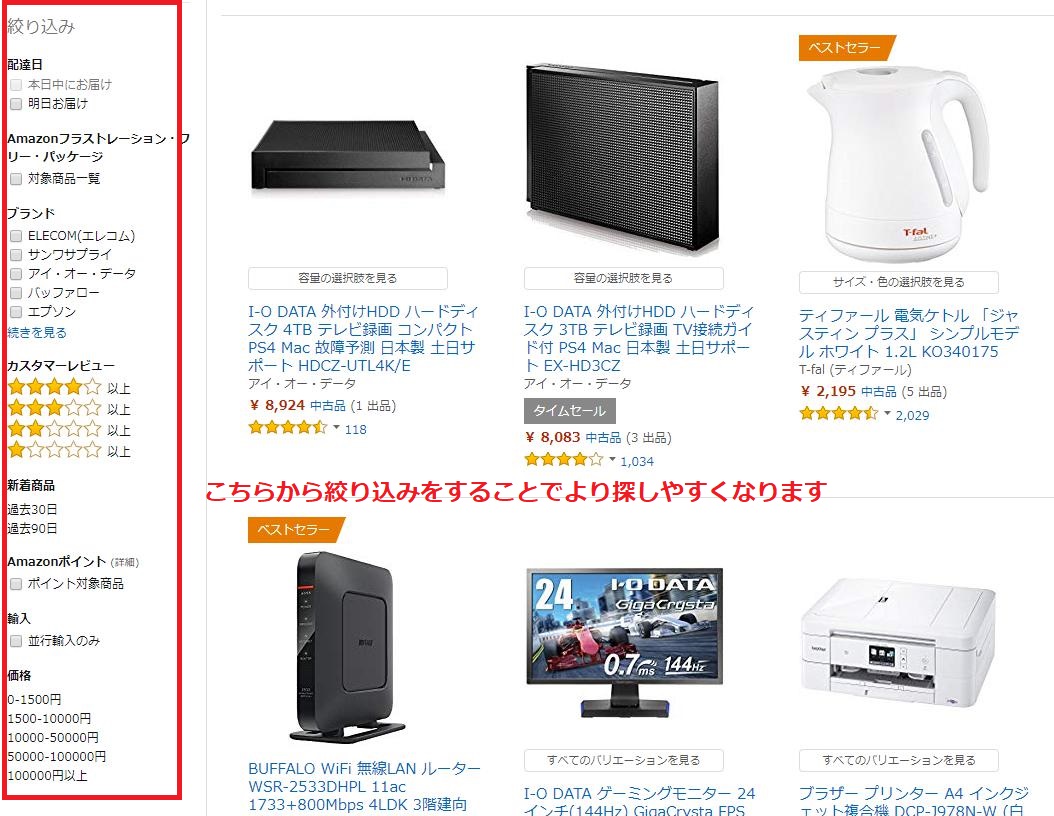Choose the 1500-10000円 price range
Image resolution: width=1054 pixels, height=816 pixels.
(49, 719)
